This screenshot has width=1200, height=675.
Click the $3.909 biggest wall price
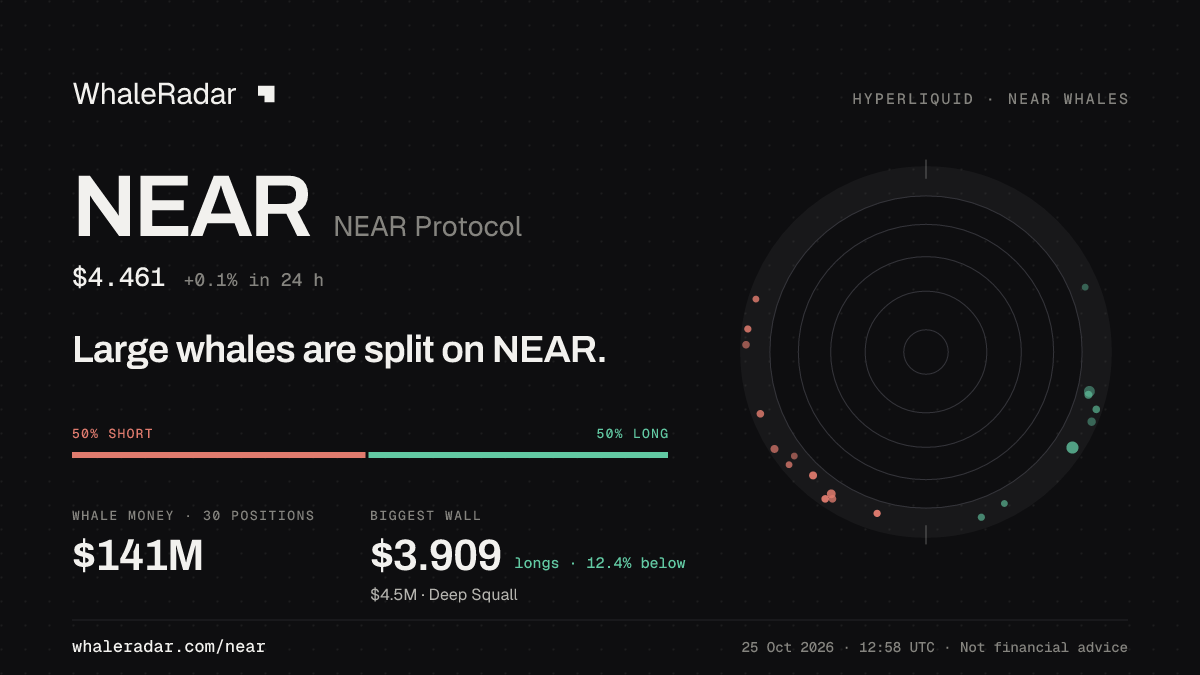[436, 556]
